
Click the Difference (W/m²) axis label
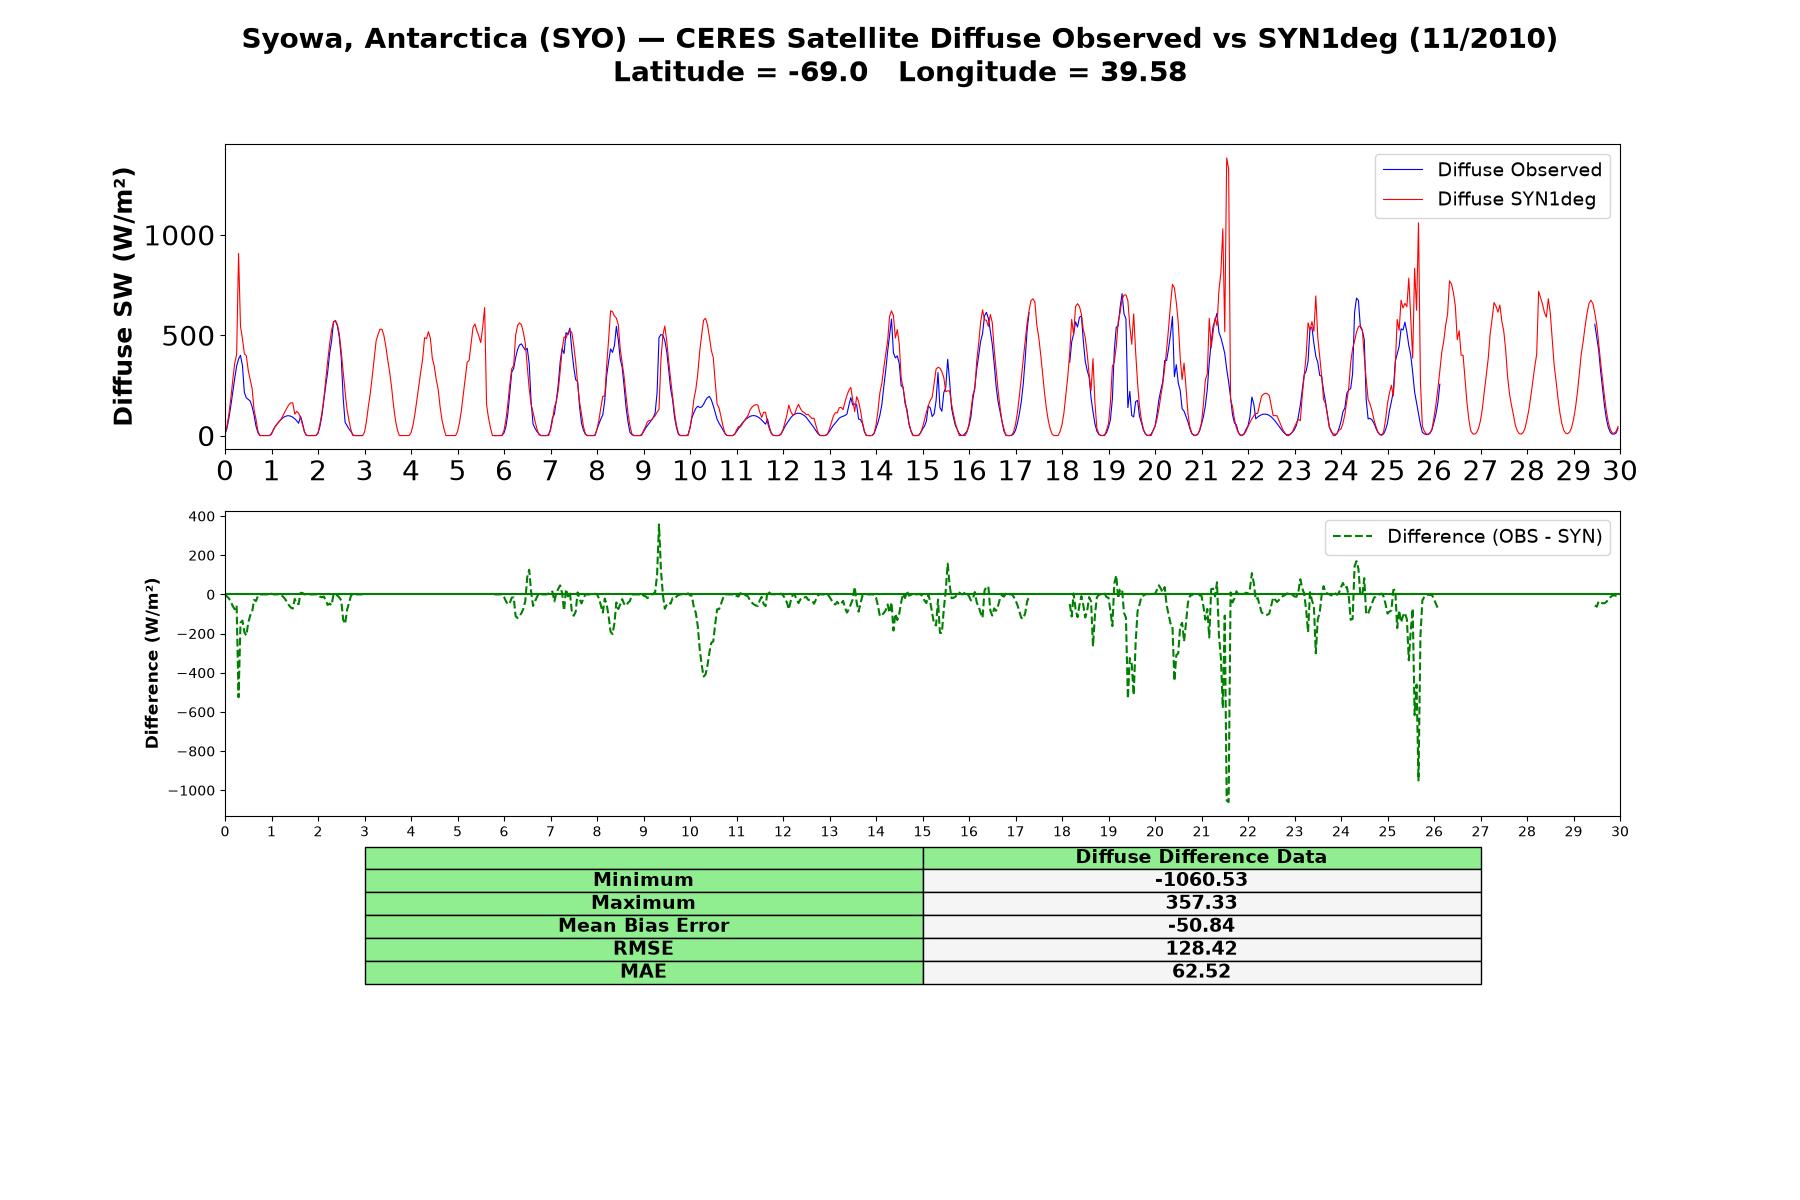(152, 663)
